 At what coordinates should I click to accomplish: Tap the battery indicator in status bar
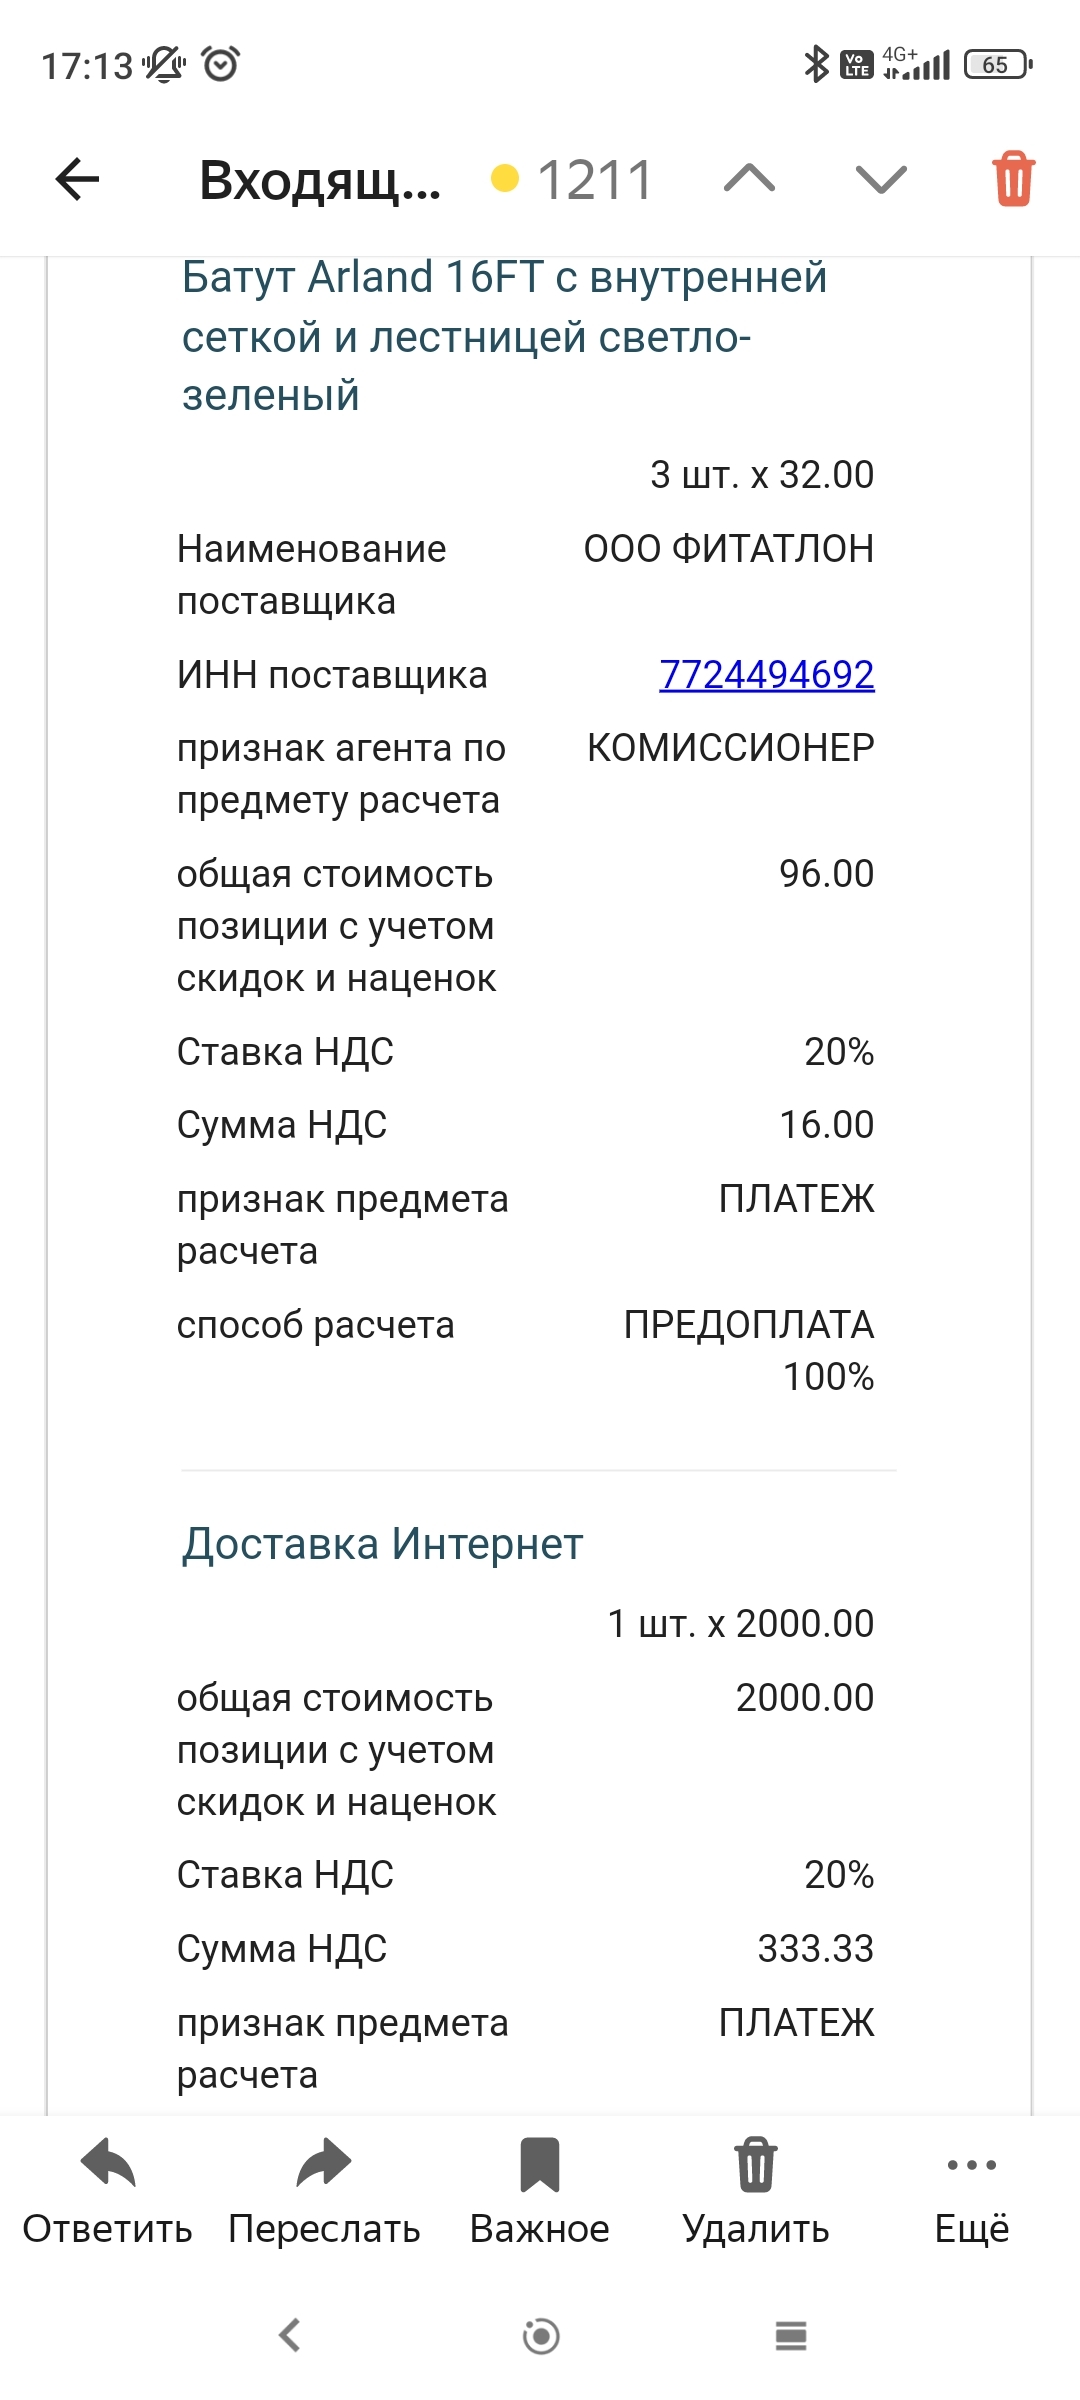[x=997, y=65]
